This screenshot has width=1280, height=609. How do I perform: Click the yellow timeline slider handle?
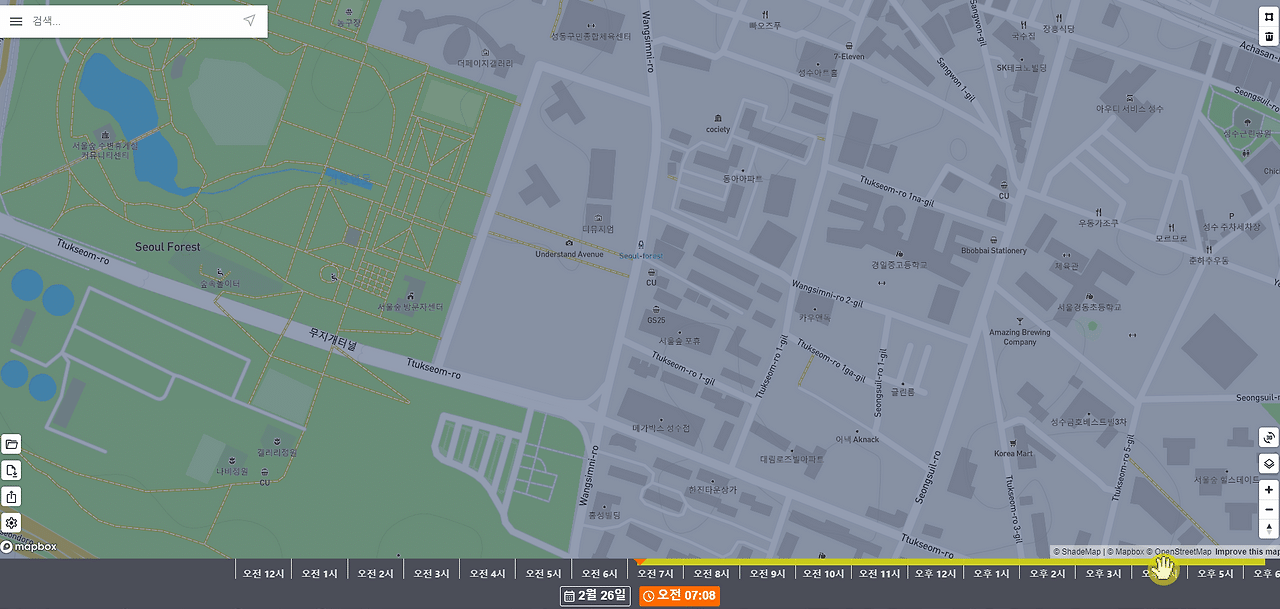pyautogui.click(x=1163, y=570)
